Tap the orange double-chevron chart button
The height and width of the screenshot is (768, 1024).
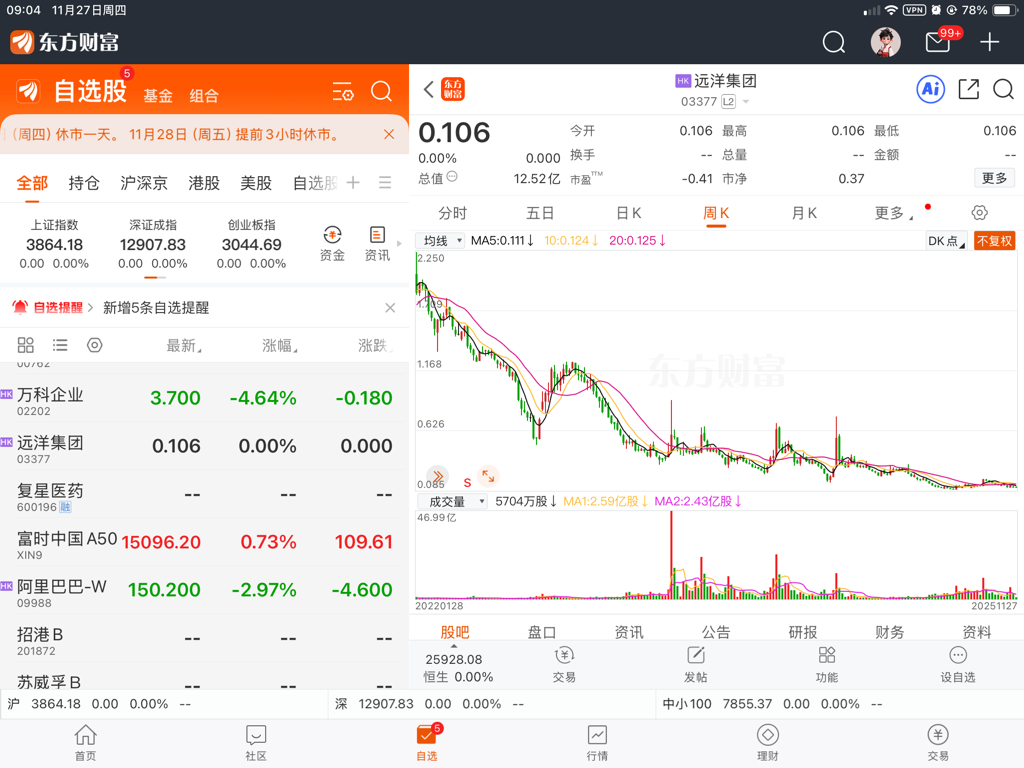[x=438, y=476]
